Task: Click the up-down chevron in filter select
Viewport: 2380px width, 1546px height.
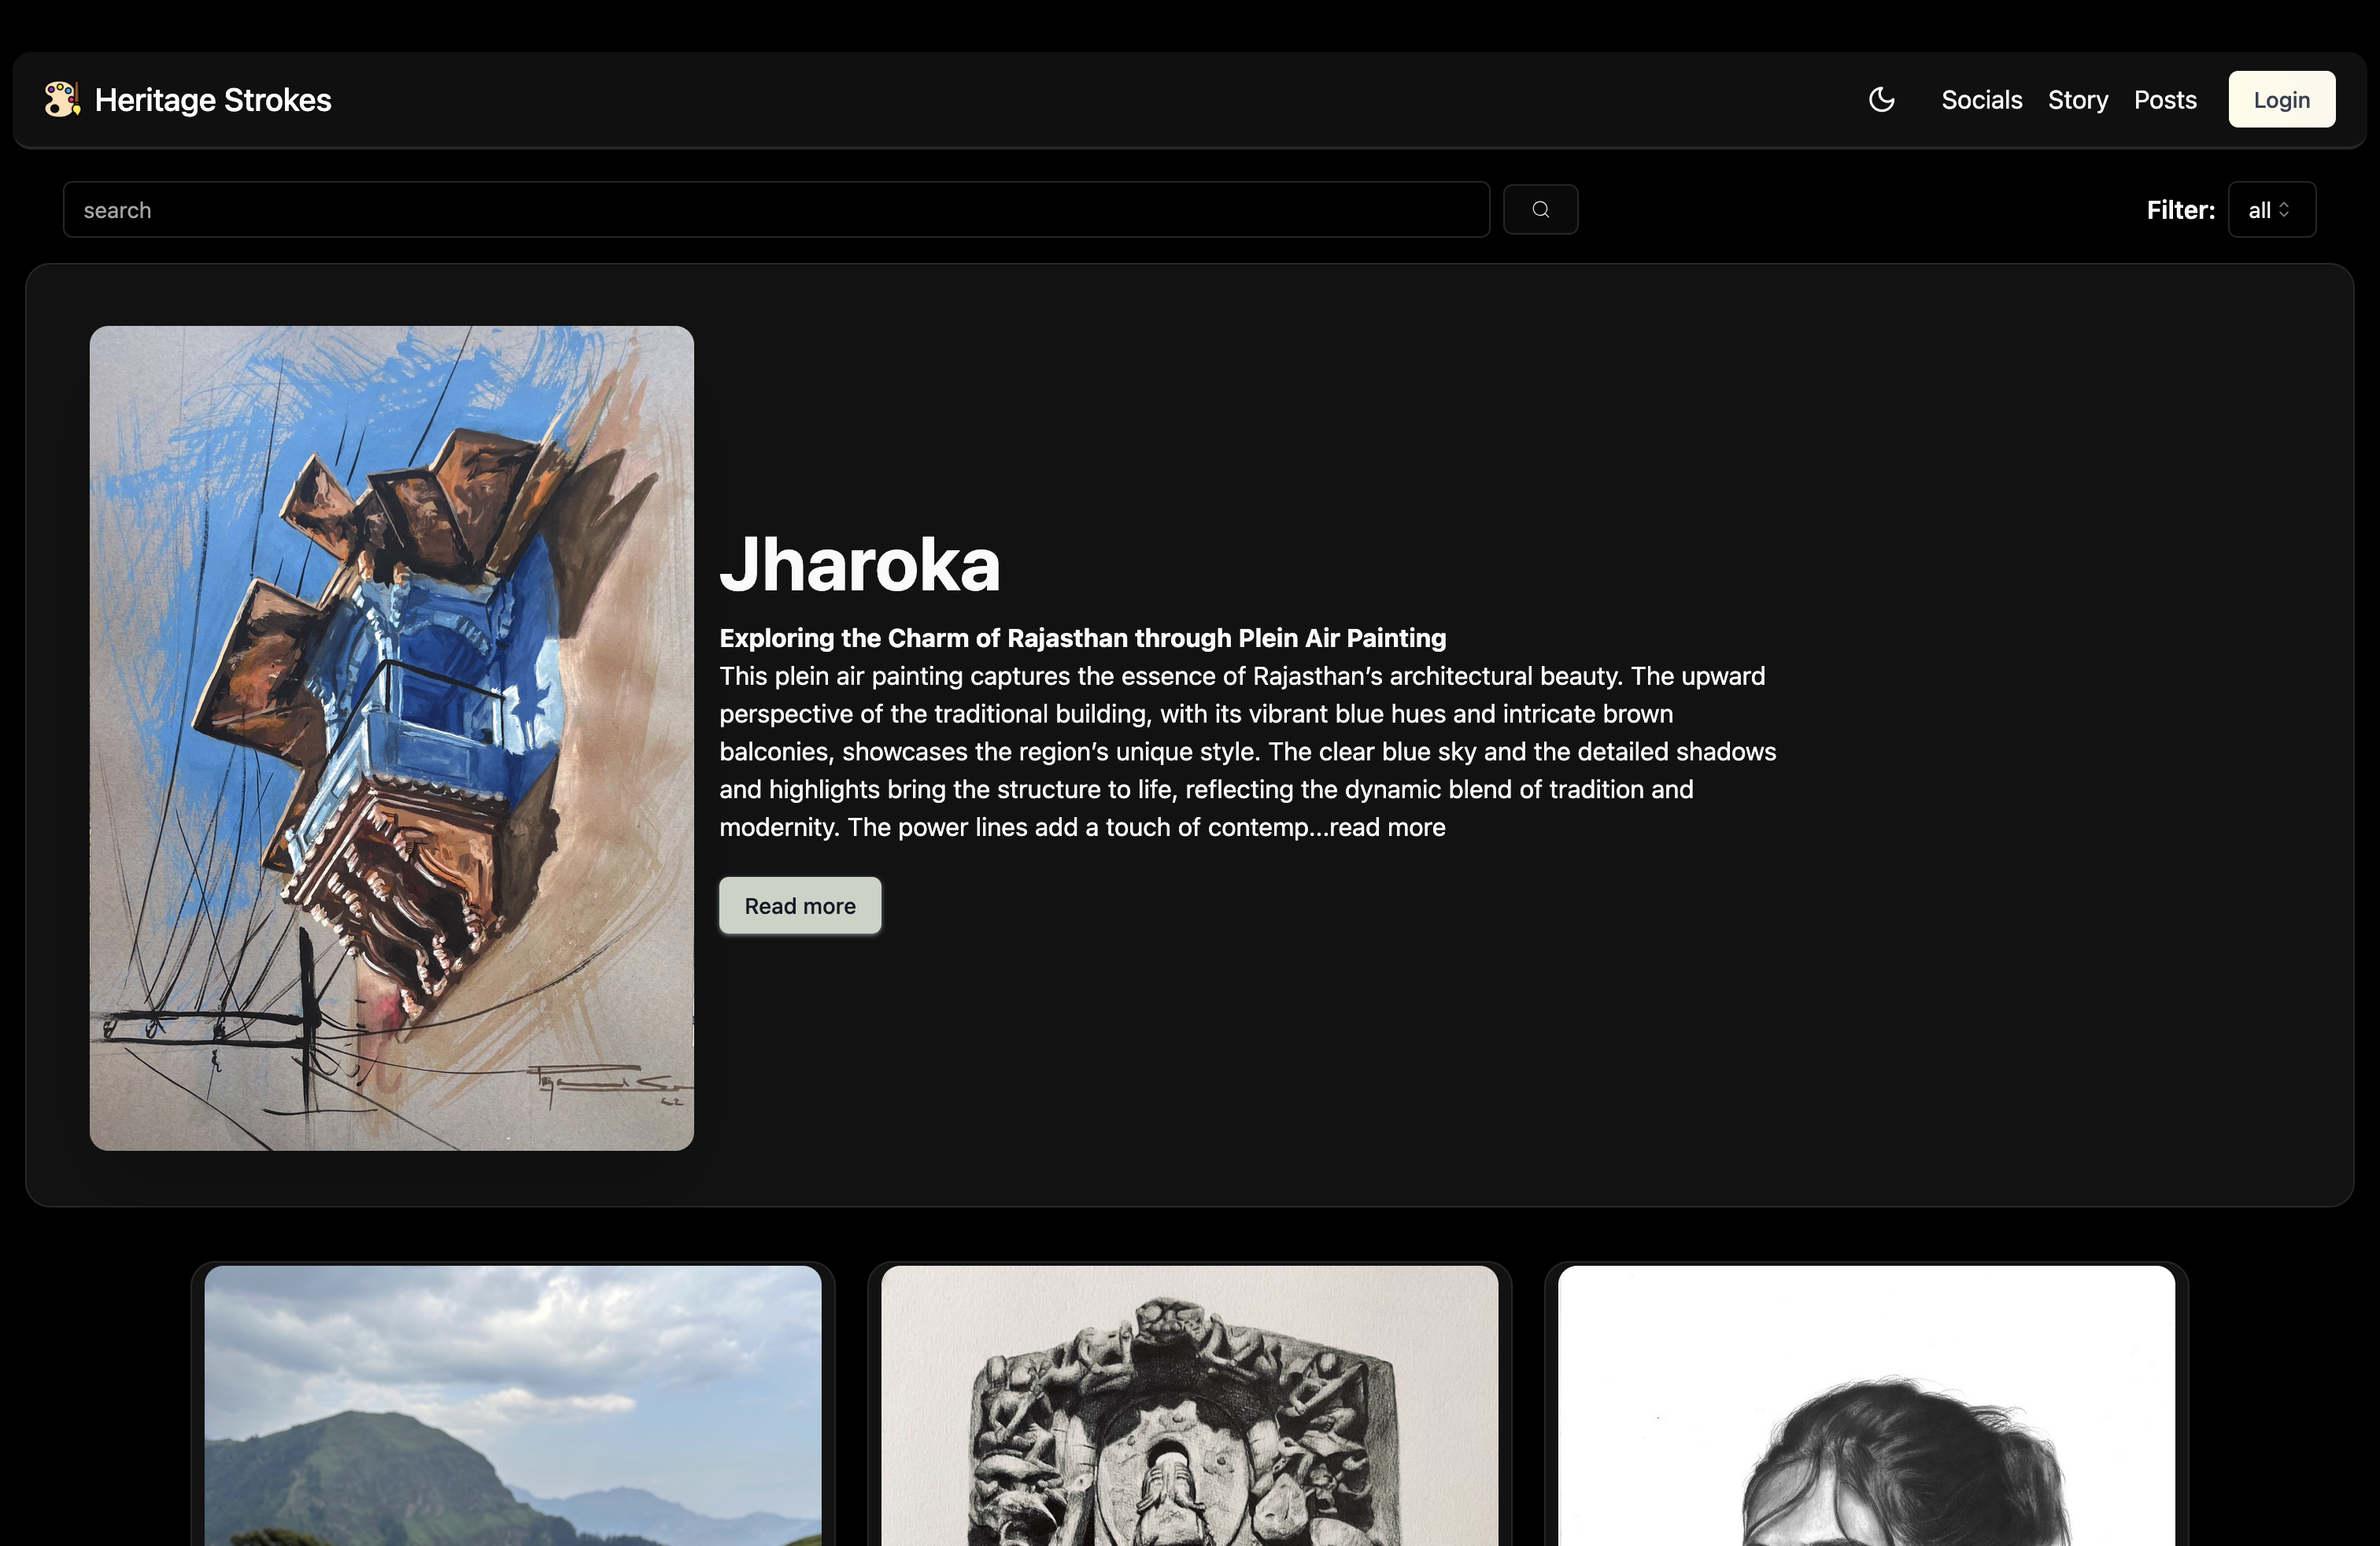Action: pyautogui.click(x=2284, y=210)
